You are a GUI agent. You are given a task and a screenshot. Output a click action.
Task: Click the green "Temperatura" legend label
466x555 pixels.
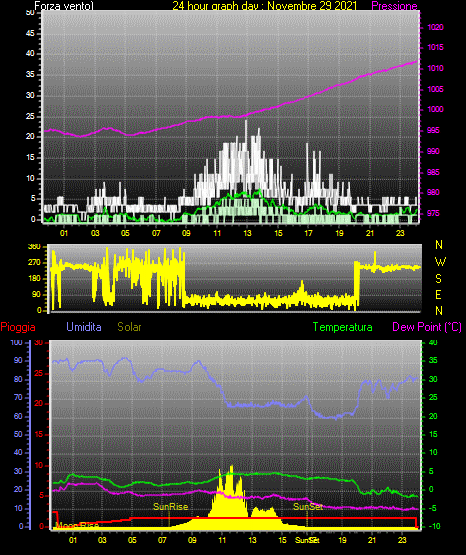pos(343,327)
